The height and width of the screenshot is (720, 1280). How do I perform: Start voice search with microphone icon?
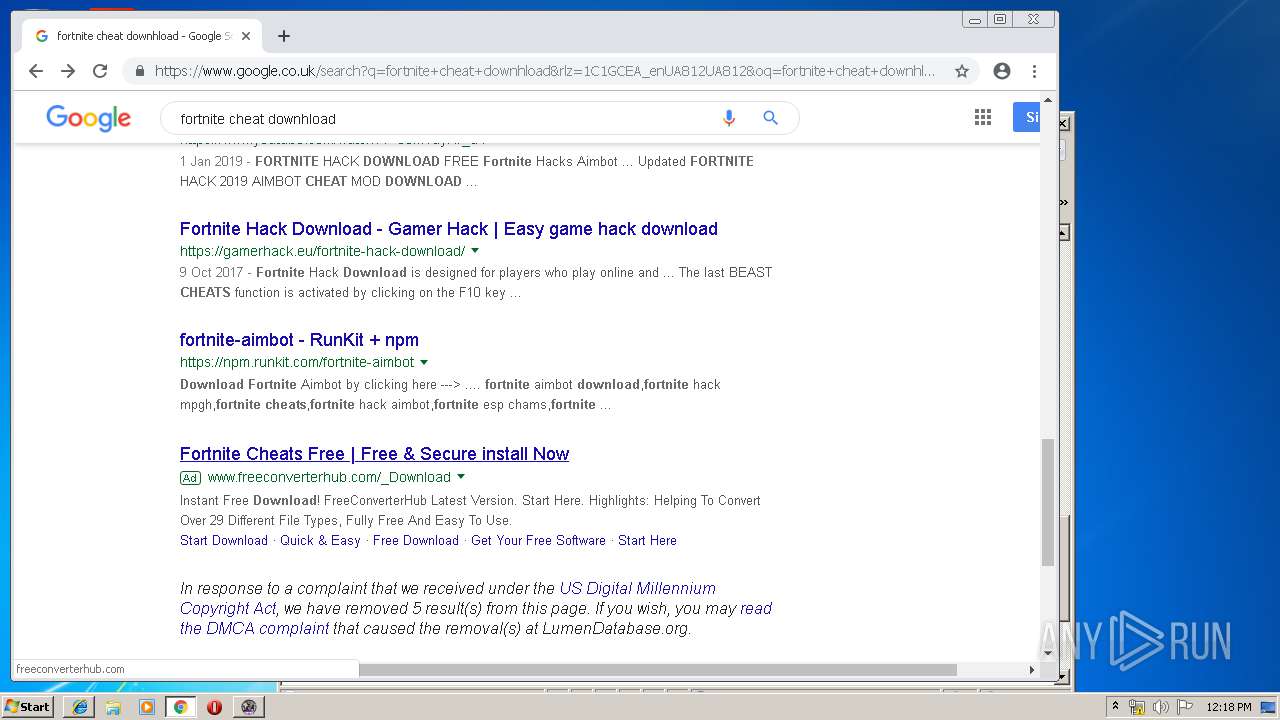[x=729, y=118]
